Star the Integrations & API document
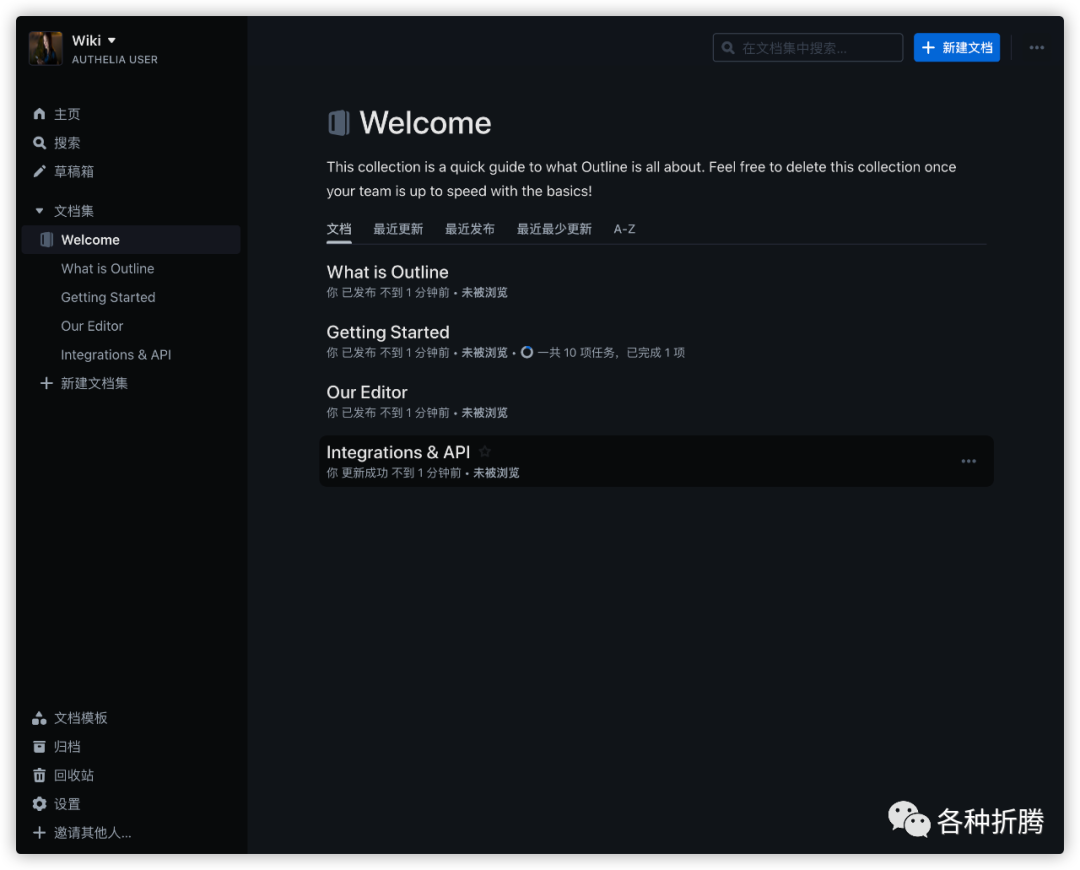This screenshot has height=870, width=1080. pyautogui.click(x=485, y=452)
